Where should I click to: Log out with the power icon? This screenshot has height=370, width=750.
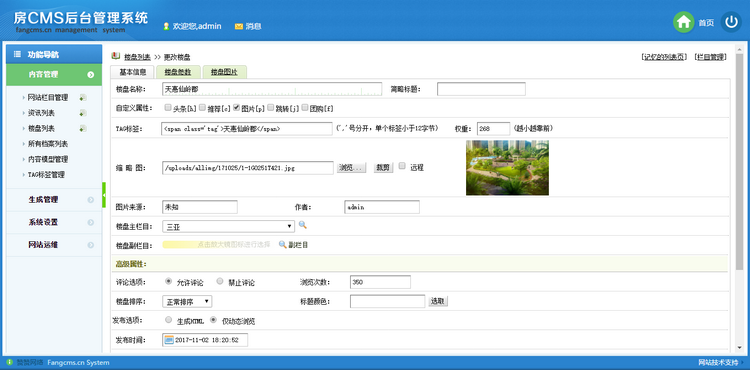(x=731, y=22)
